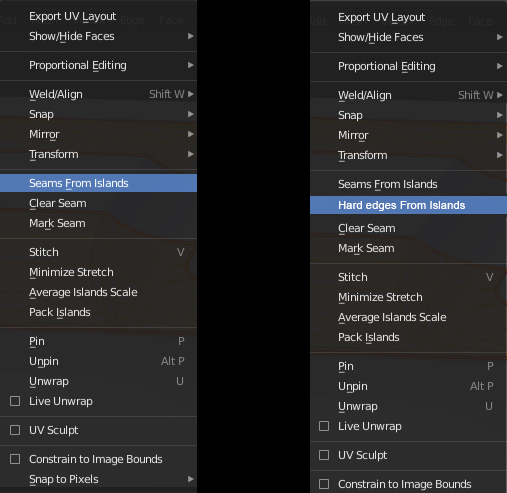The height and width of the screenshot is (493, 507).
Task: Choose Hard edges From Islands entry
Action: [408, 205]
